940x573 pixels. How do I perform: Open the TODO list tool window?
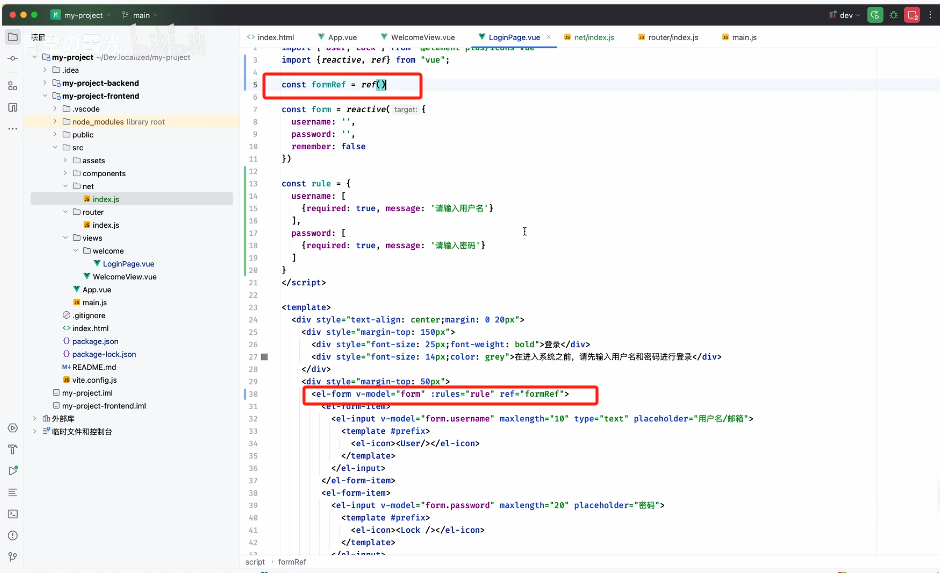(12, 492)
